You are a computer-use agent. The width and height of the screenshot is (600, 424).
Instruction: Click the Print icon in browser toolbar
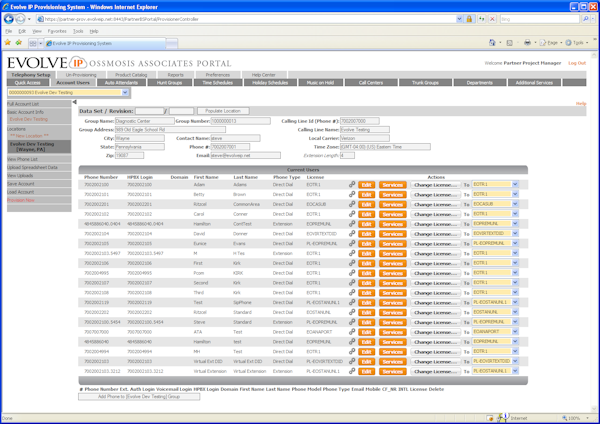pos(527,42)
